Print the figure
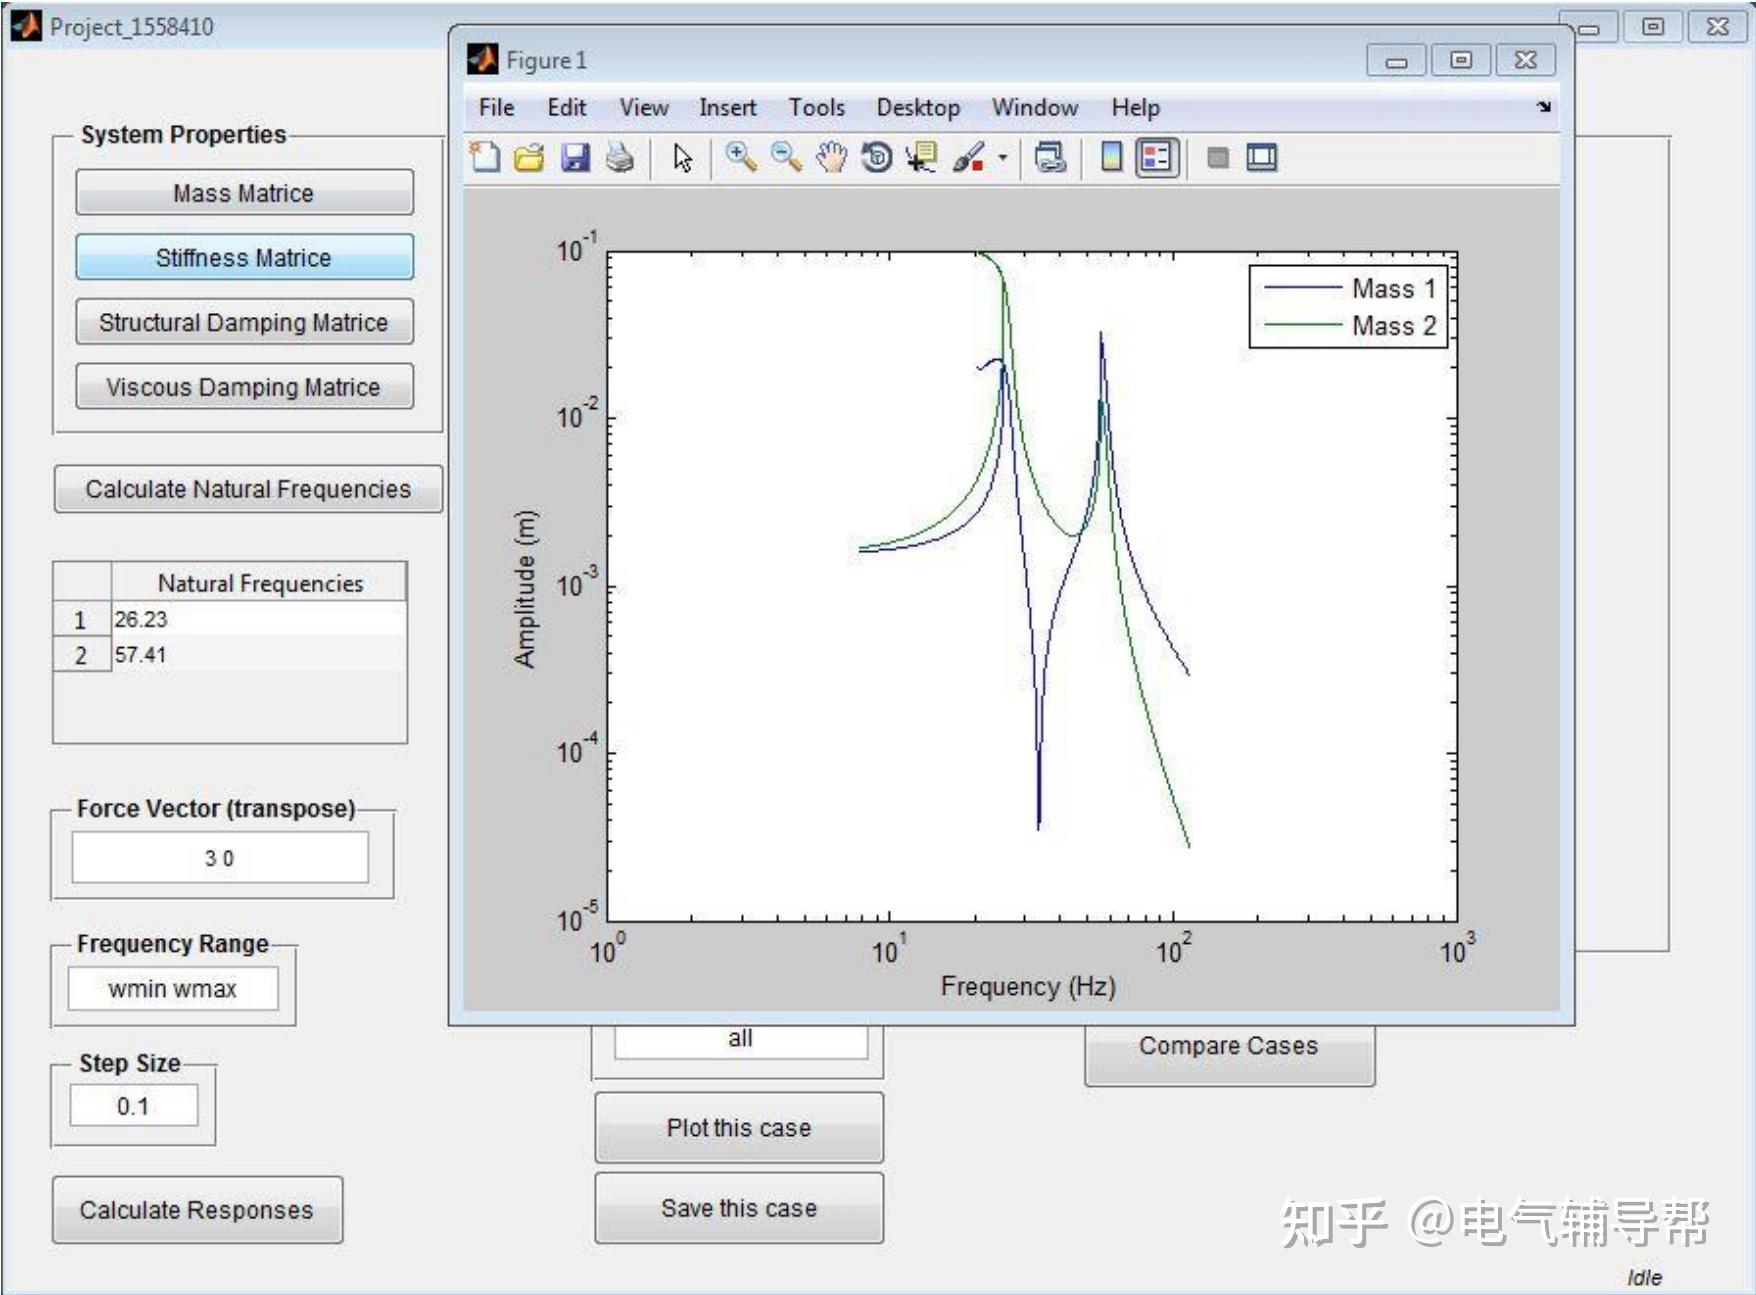Viewport: 1756px width, 1295px height. click(620, 157)
